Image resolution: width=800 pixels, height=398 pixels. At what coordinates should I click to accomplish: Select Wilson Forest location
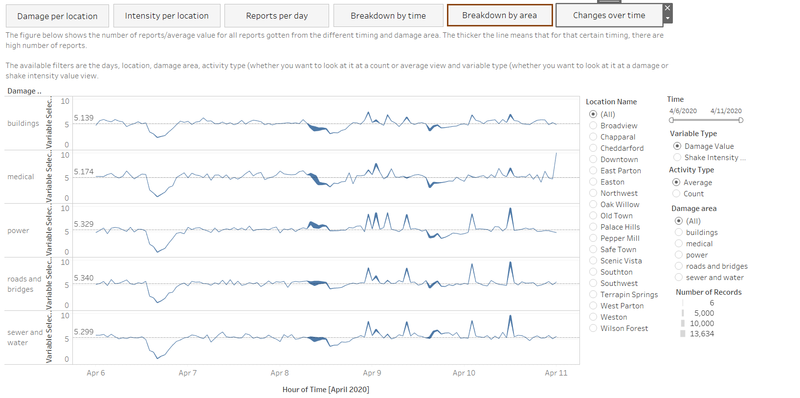point(593,329)
